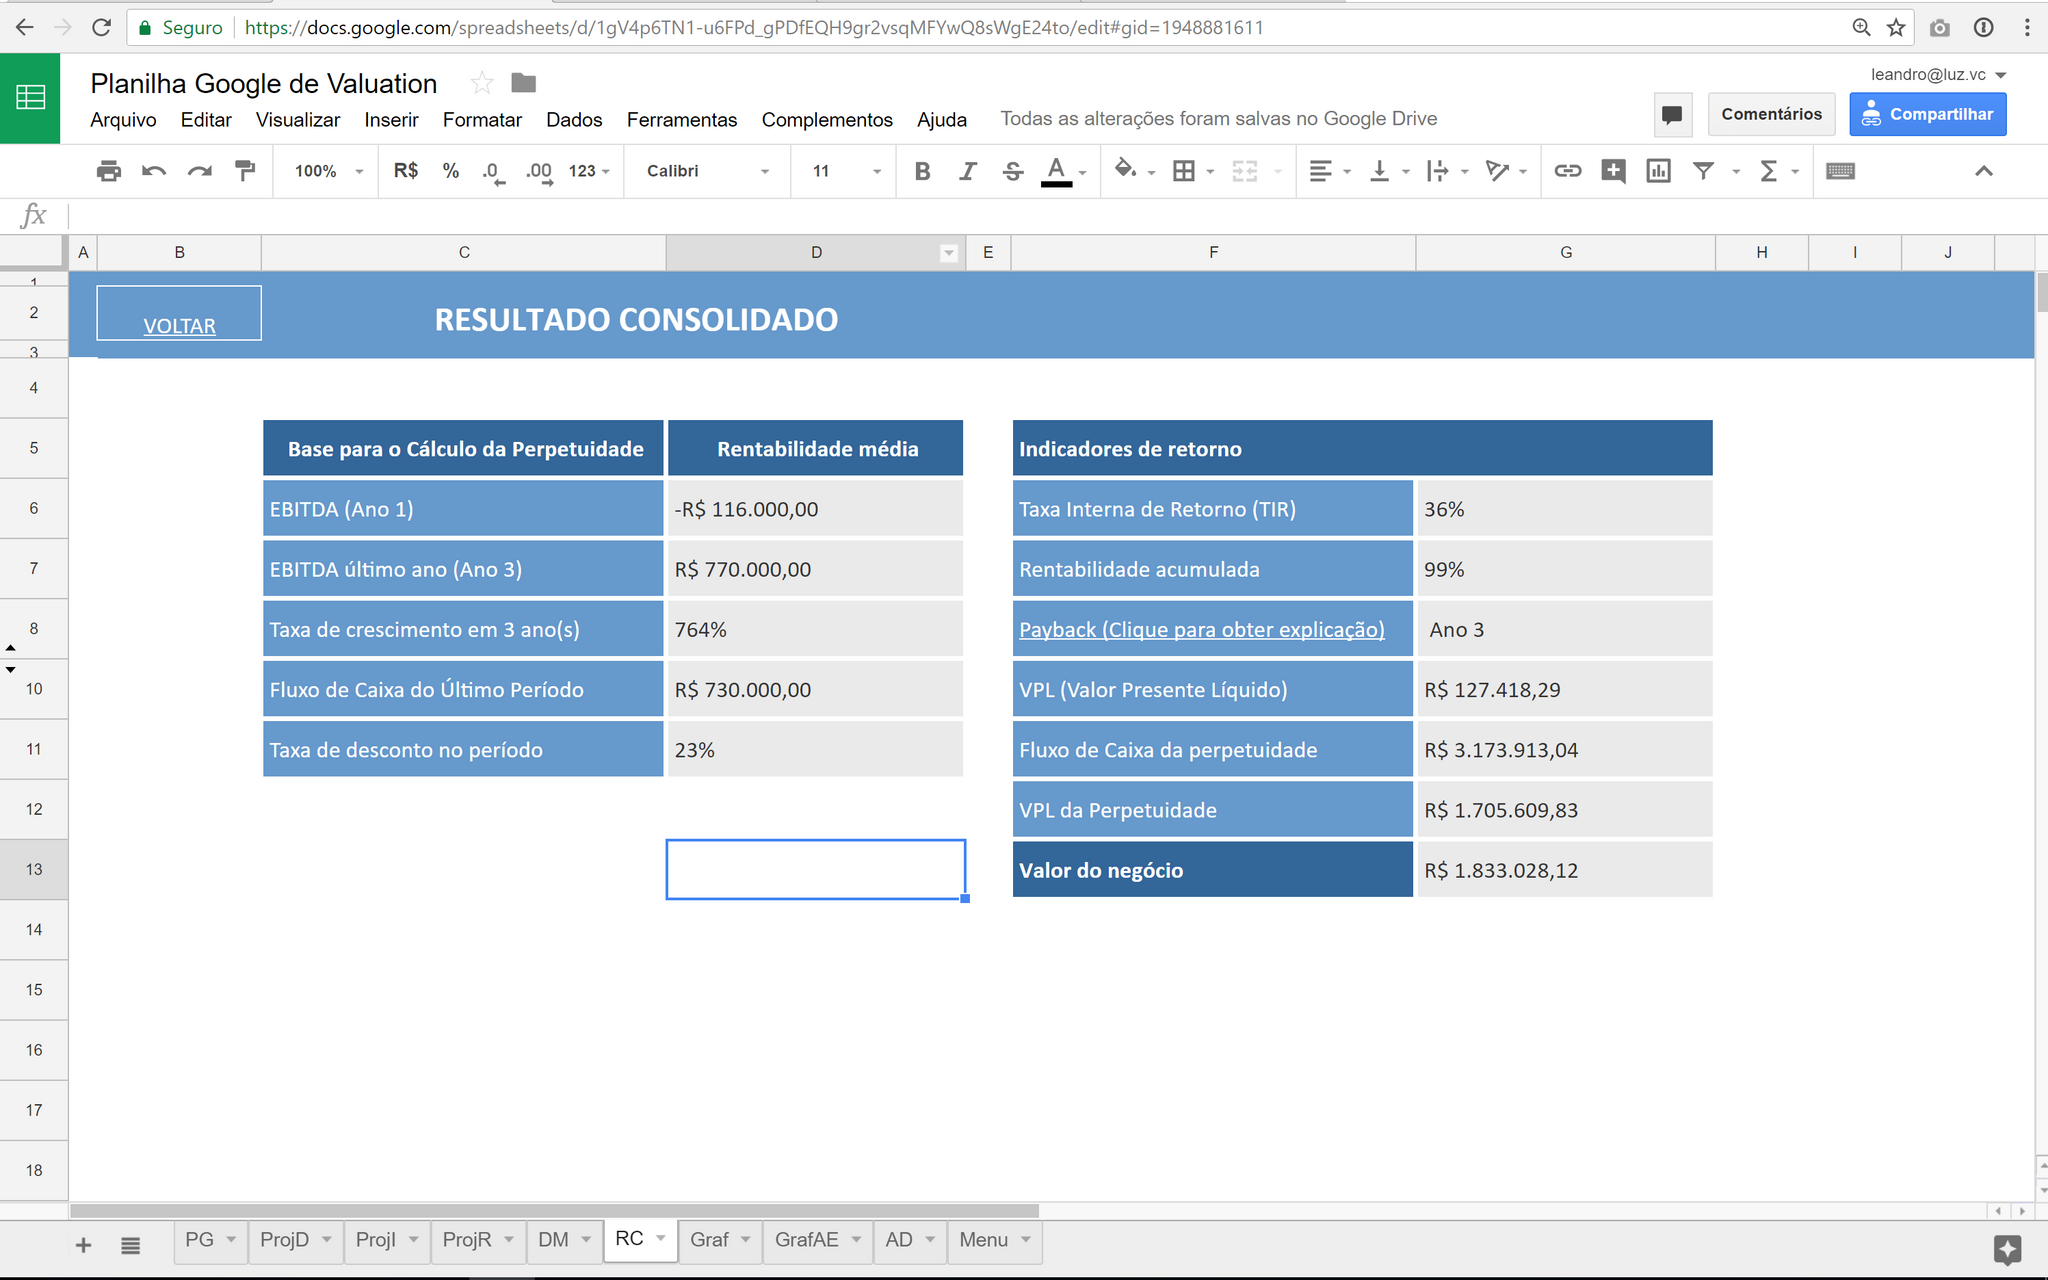
Task: Open fill color picker
Action: coord(1134,171)
